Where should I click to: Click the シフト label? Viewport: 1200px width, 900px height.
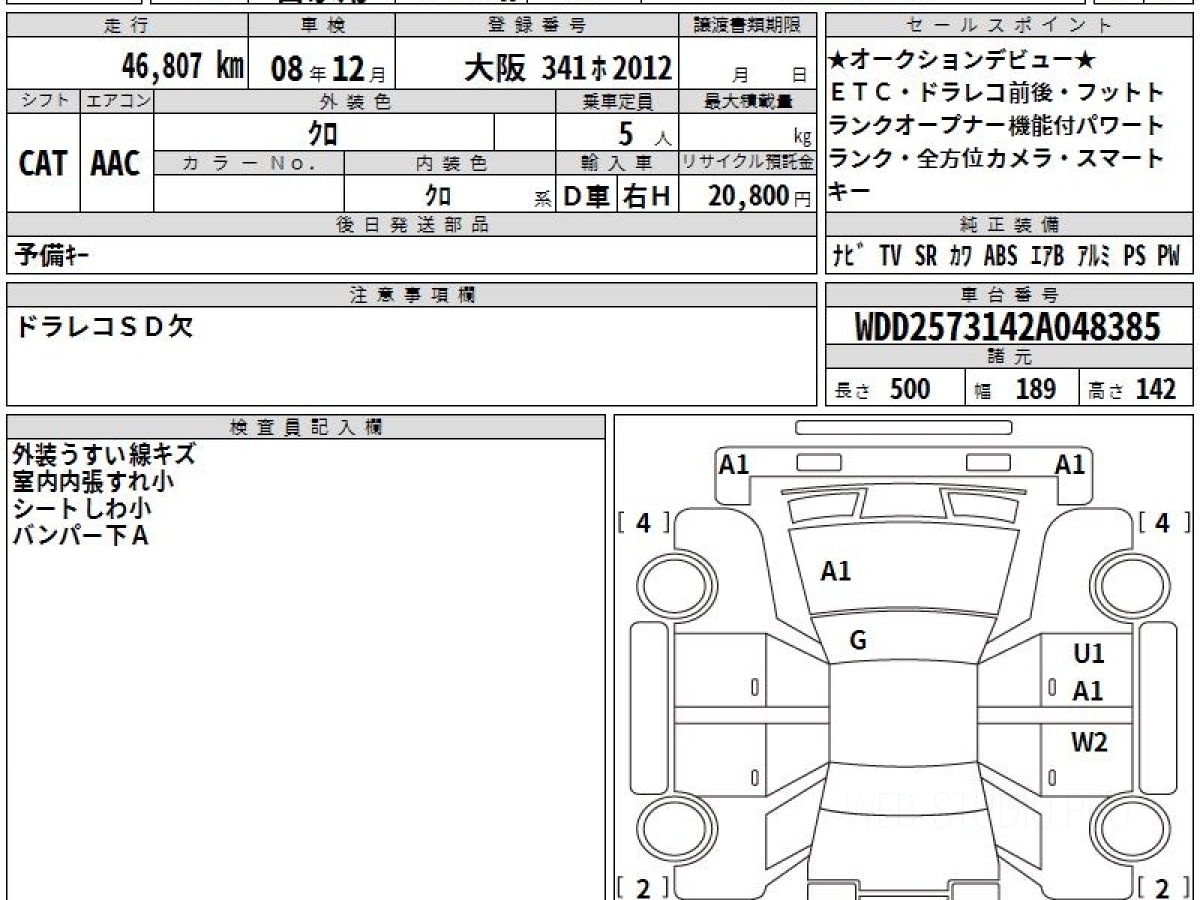pos(43,101)
